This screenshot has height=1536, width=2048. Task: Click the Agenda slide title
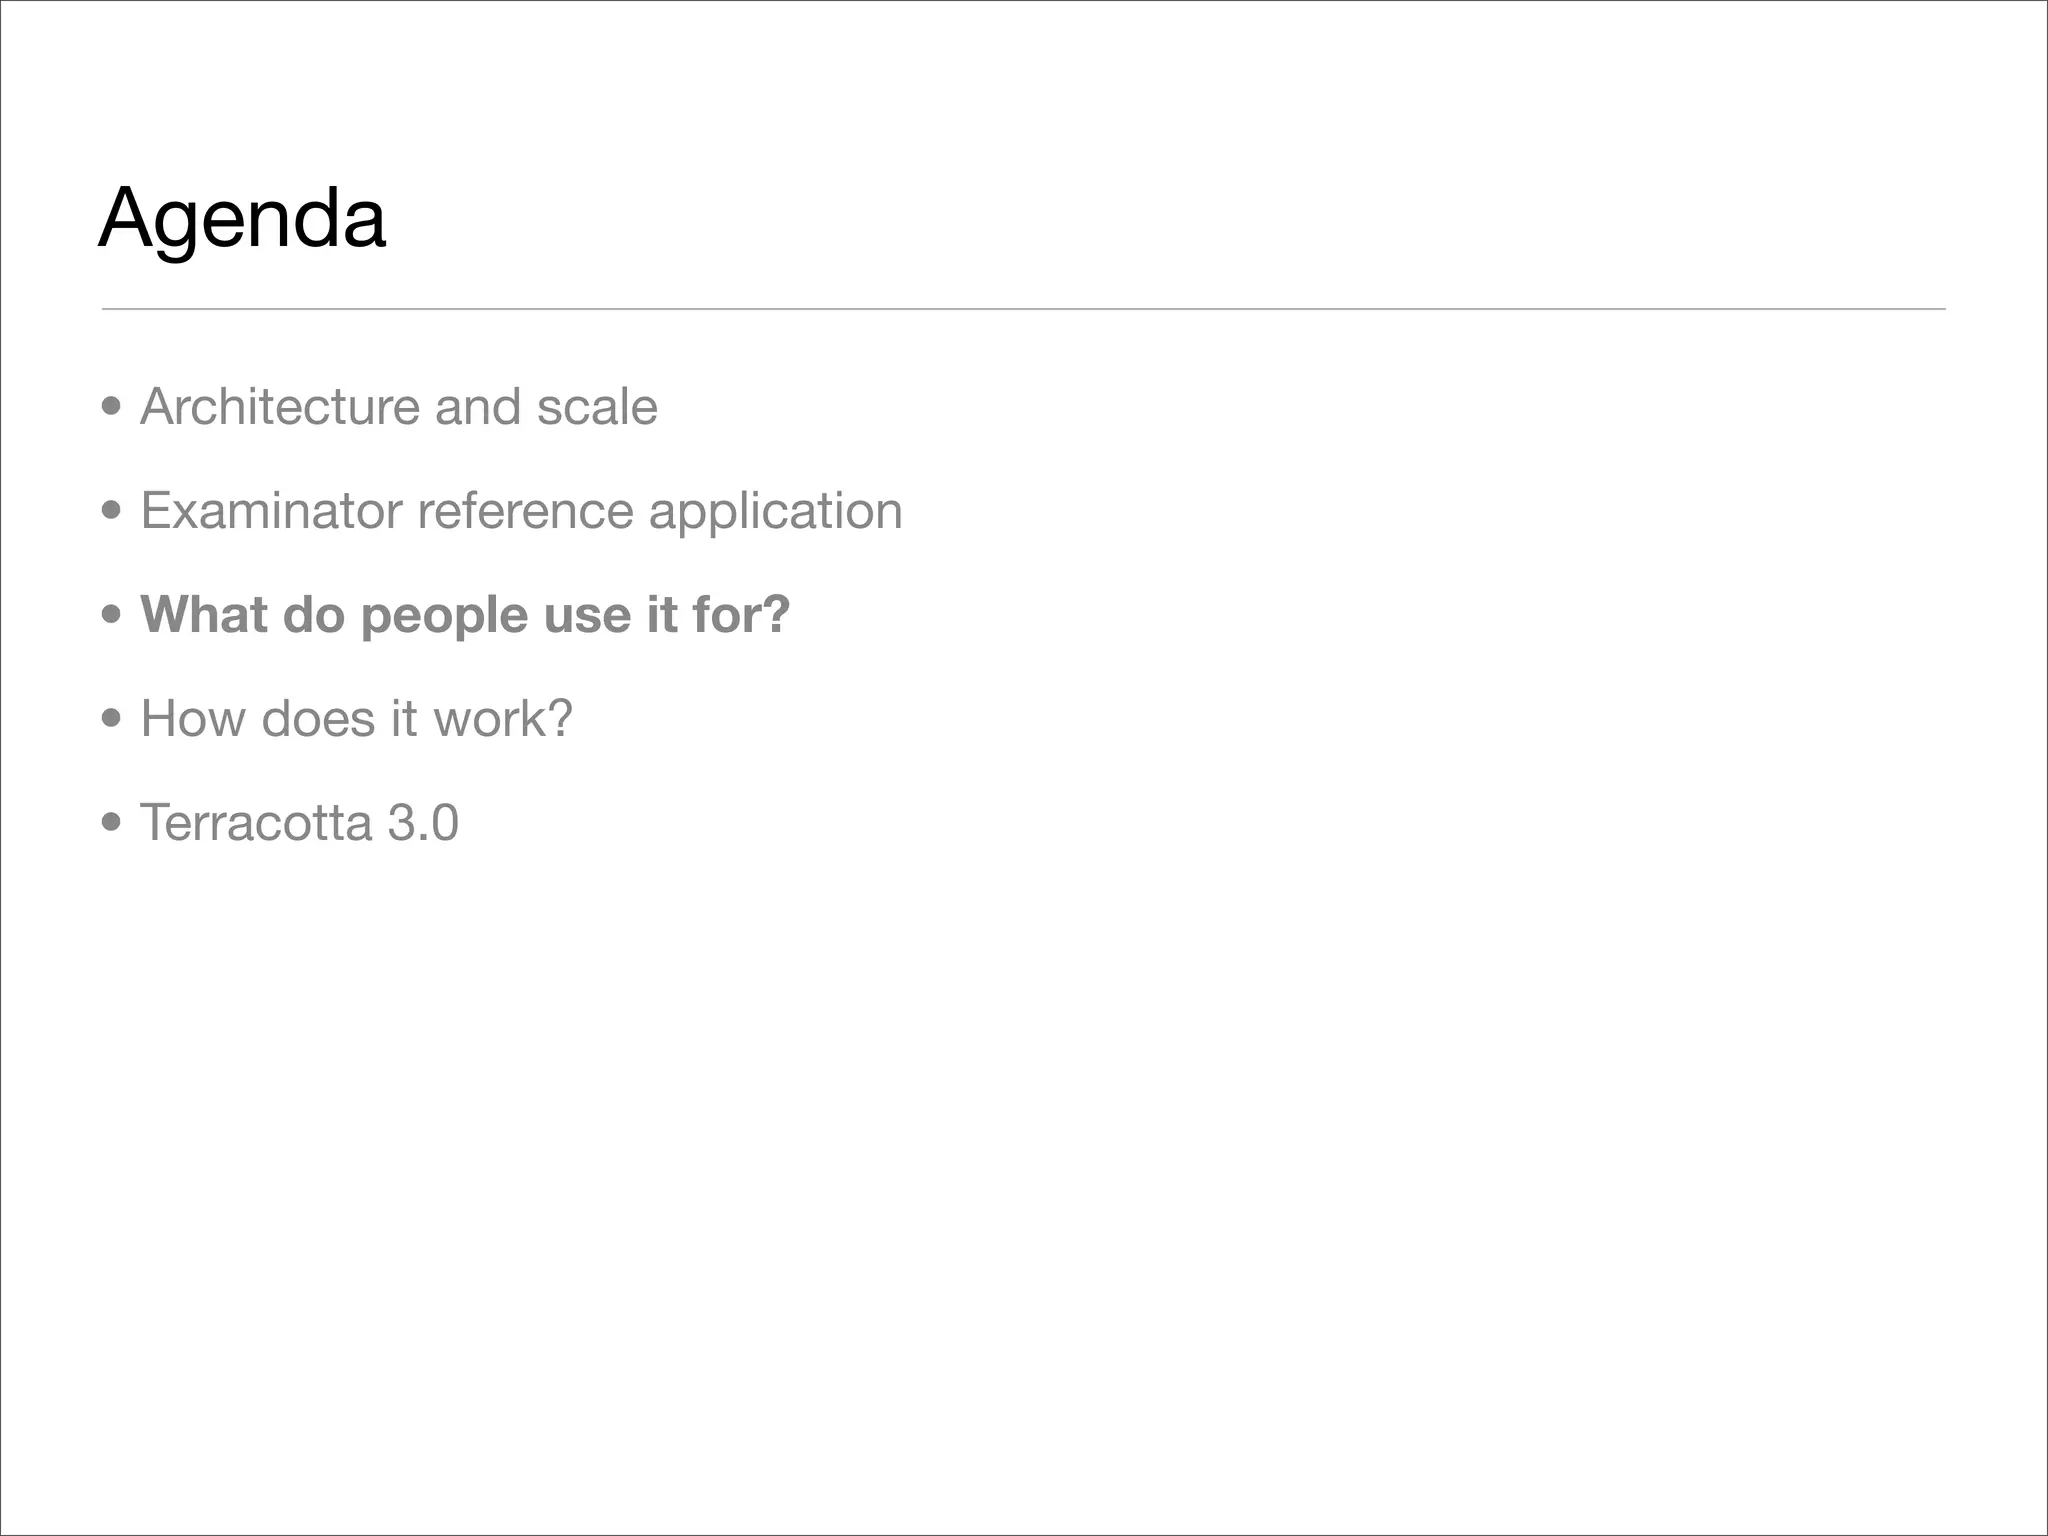242,219
